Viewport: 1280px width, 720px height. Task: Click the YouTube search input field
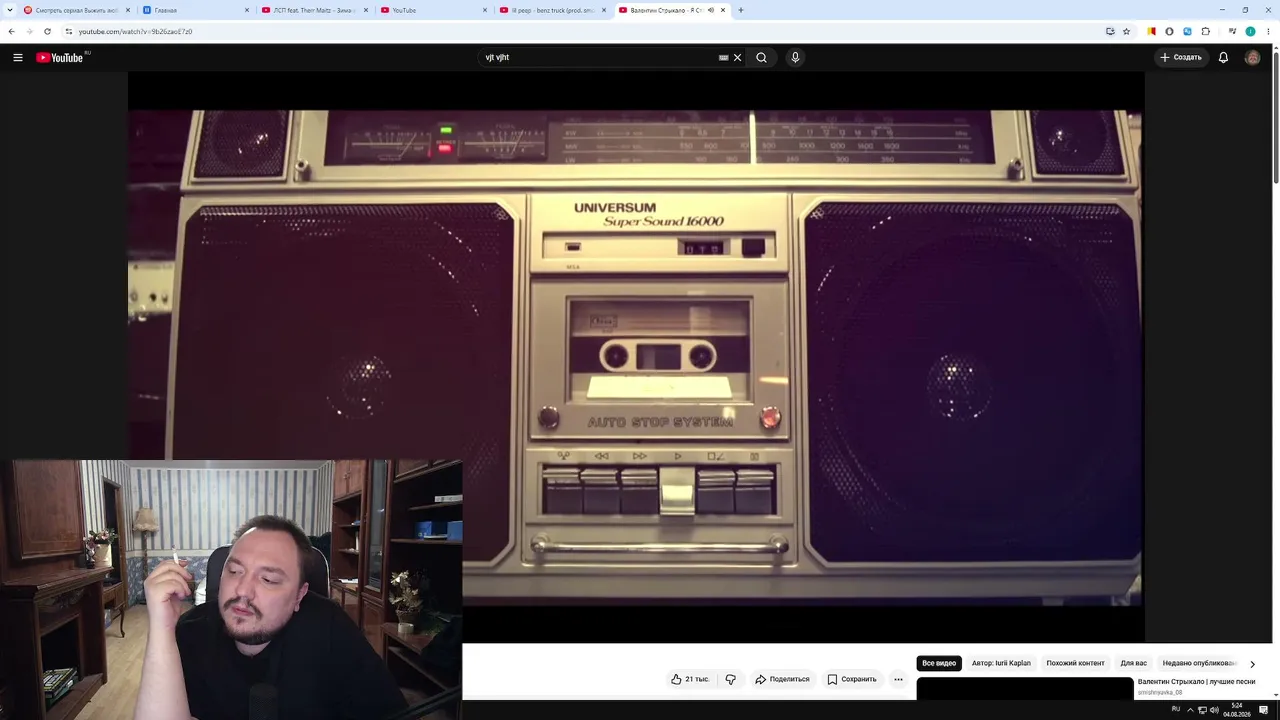point(598,58)
